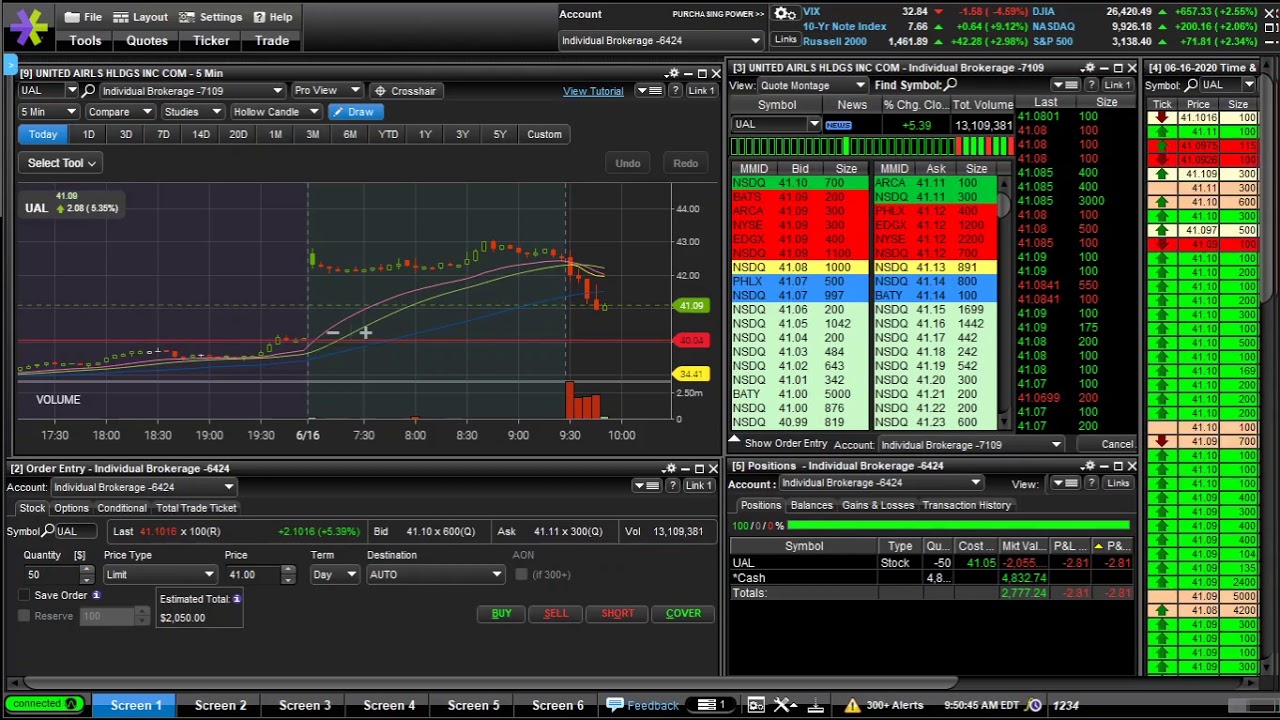Toggle the AON checkbox
This screenshot has height=720, width=1280.
[521, 574]
